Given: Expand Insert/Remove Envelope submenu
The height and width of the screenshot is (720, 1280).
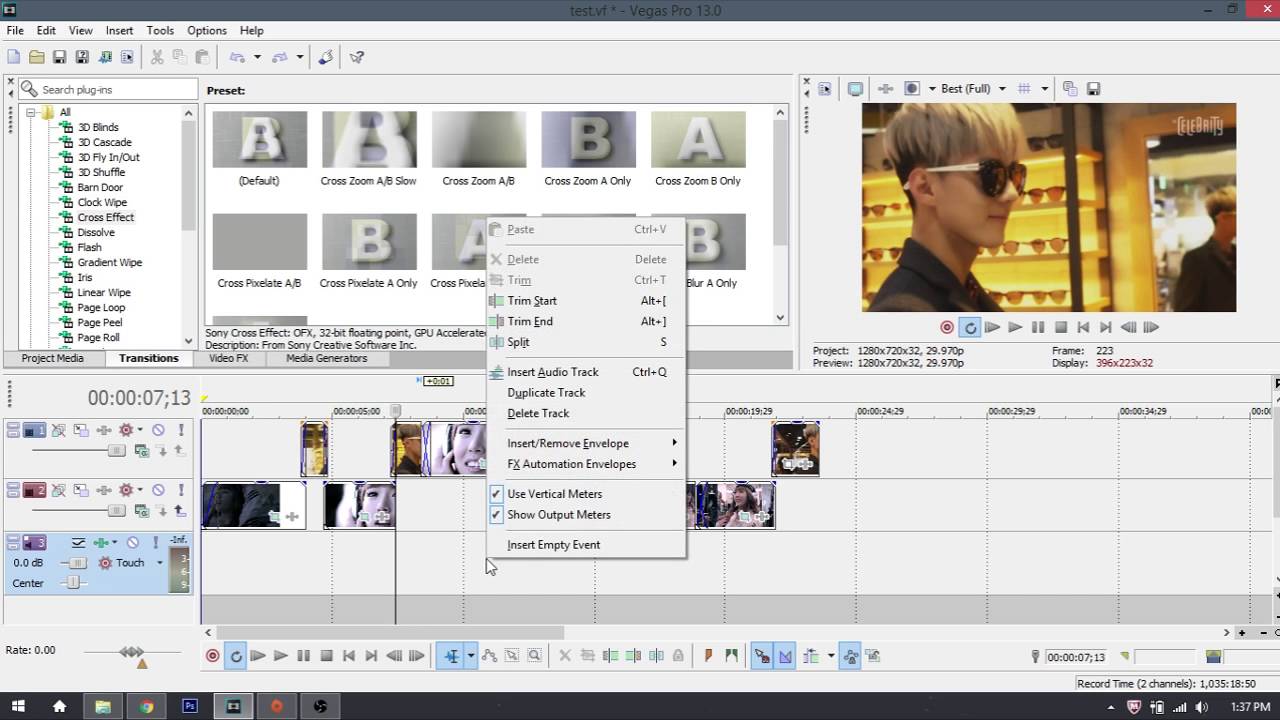Looking at the screenshot, I should click(x=586, y=443).
